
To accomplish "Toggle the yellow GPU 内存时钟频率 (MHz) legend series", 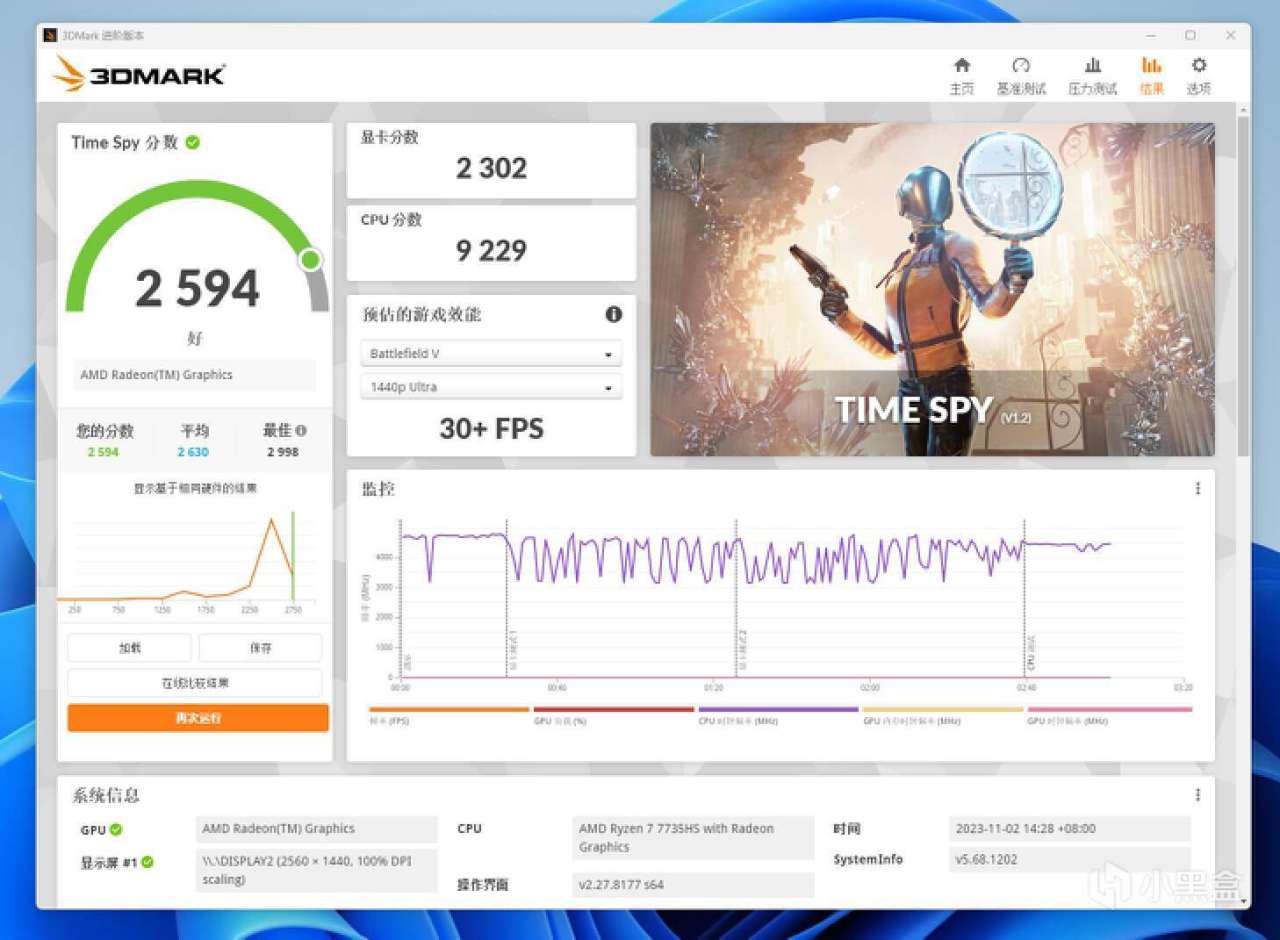I will (x=943, y=716).
